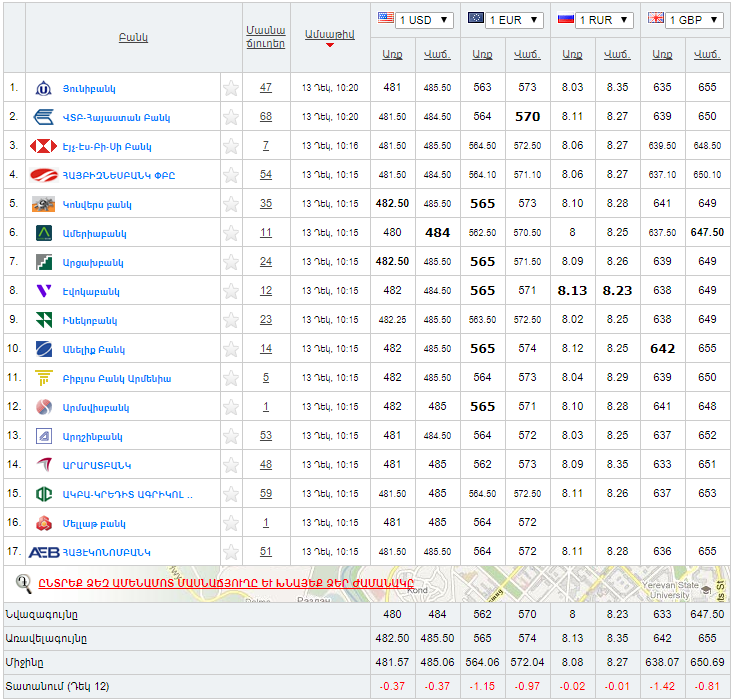This screenshot has height=700, width=734.
Task: Click the UK flag icon near GBP
Action: [656, 18]
